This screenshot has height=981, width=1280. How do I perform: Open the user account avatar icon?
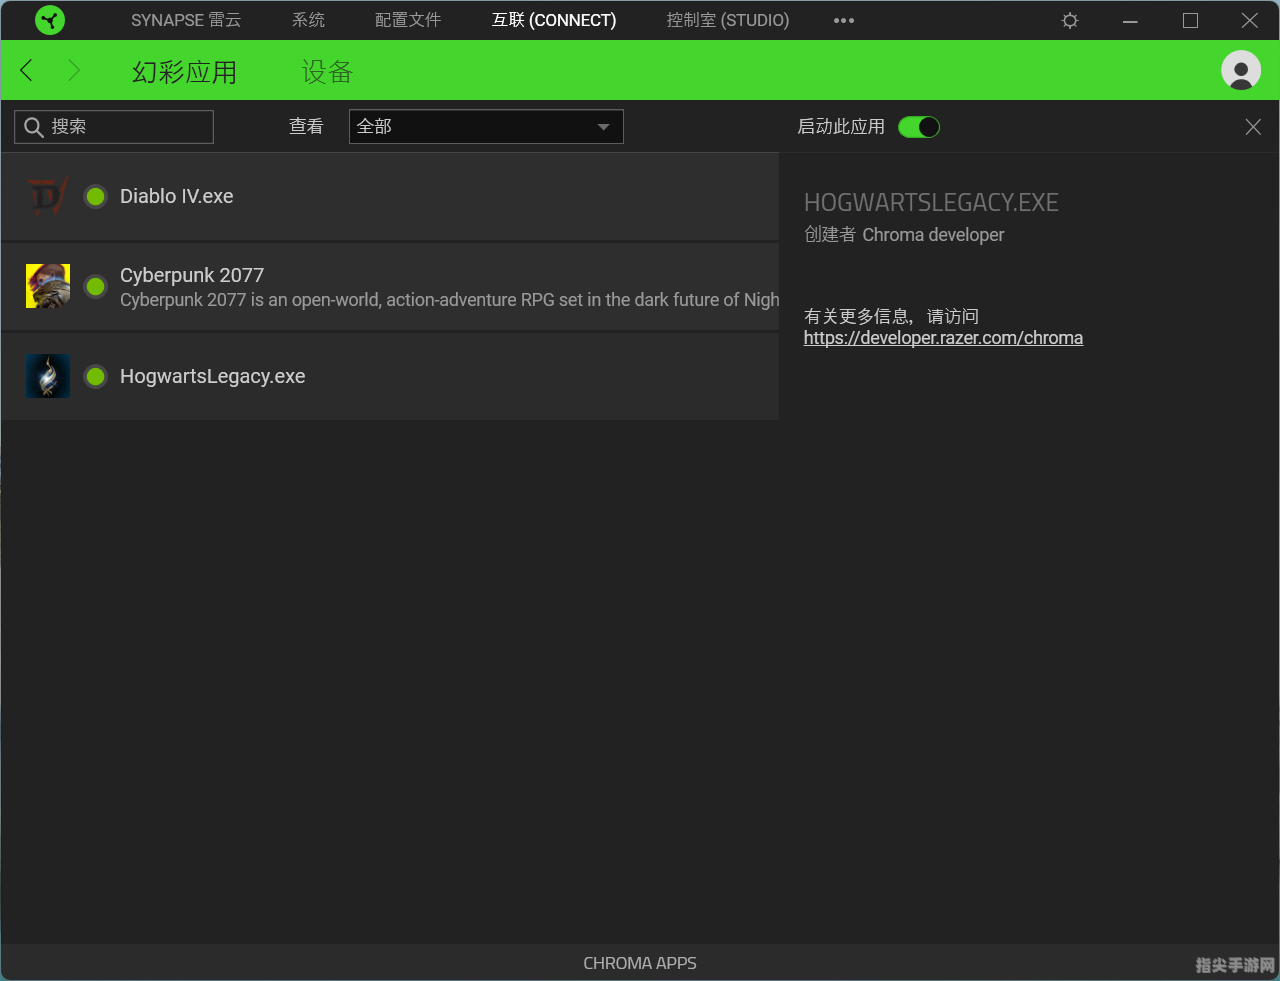1241,70
